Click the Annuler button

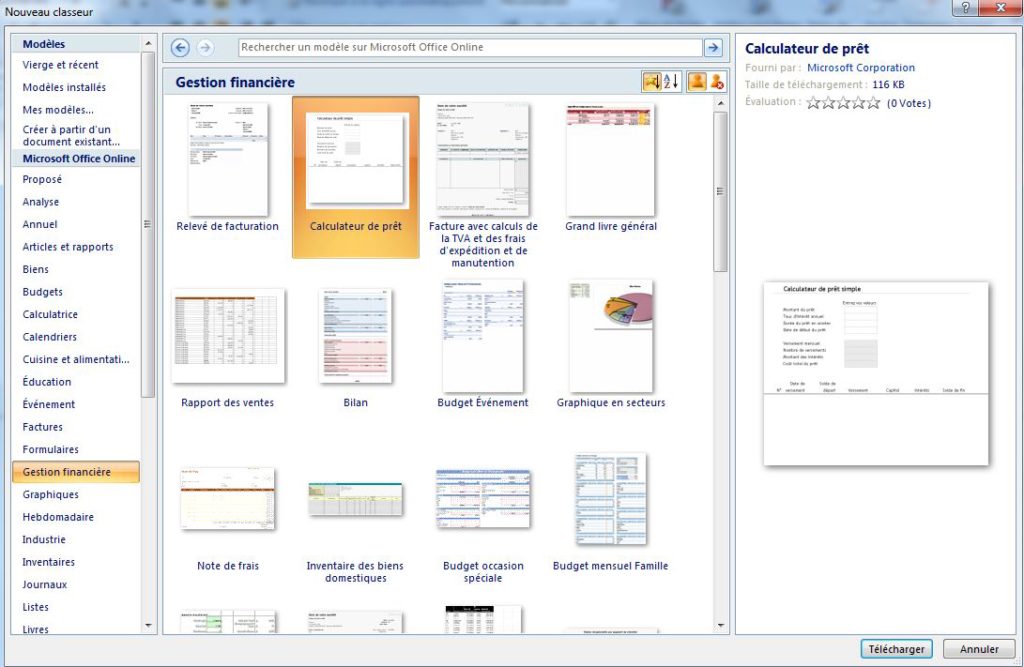pyautogui.click(x=979, y=649)
